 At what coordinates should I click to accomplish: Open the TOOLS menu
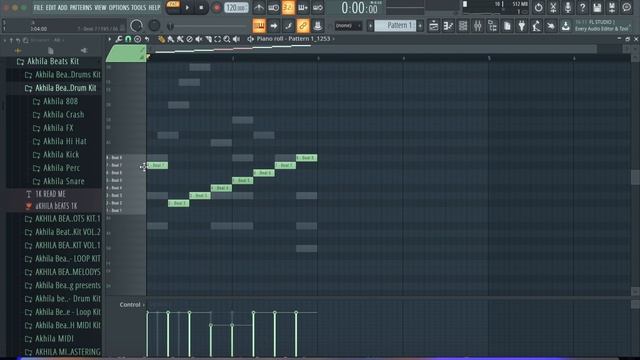(x=138, y=7)
